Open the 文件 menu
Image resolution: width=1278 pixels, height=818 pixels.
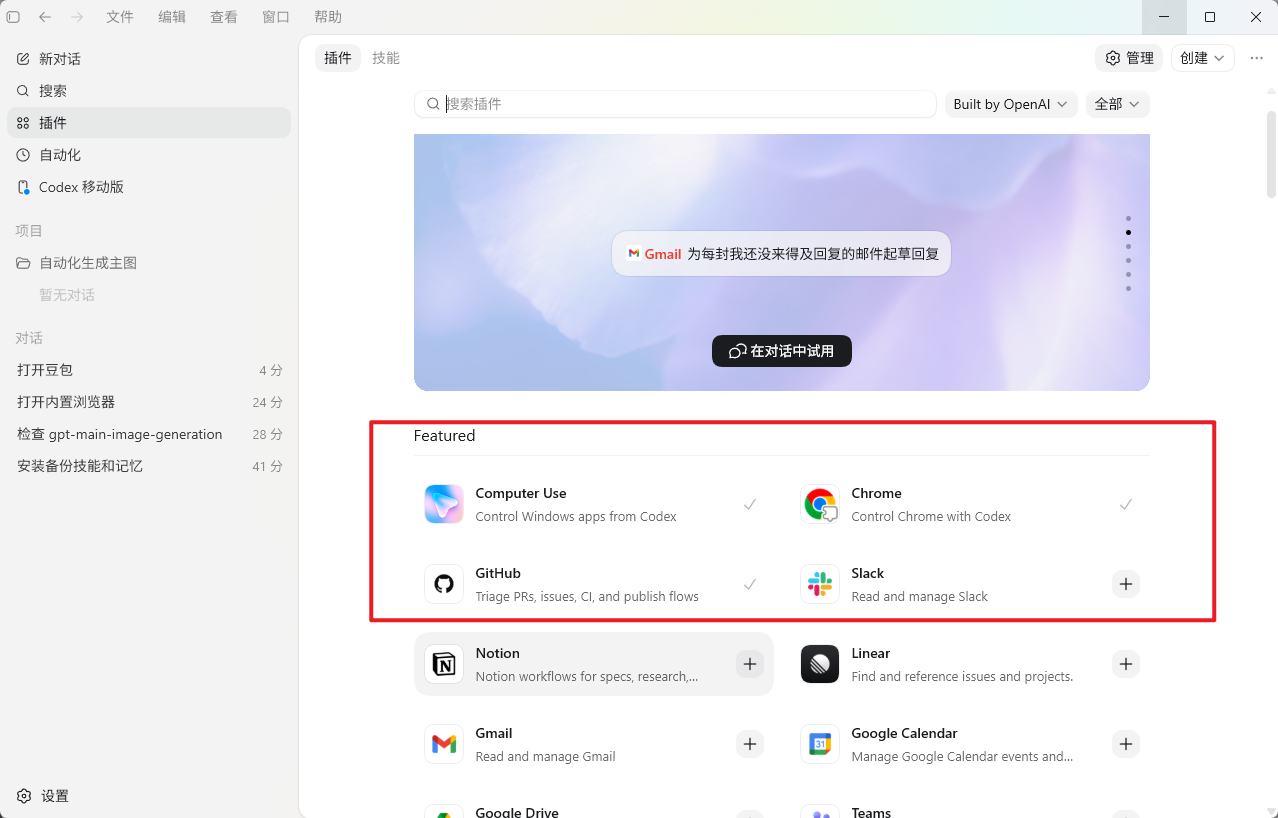point(120,17)
